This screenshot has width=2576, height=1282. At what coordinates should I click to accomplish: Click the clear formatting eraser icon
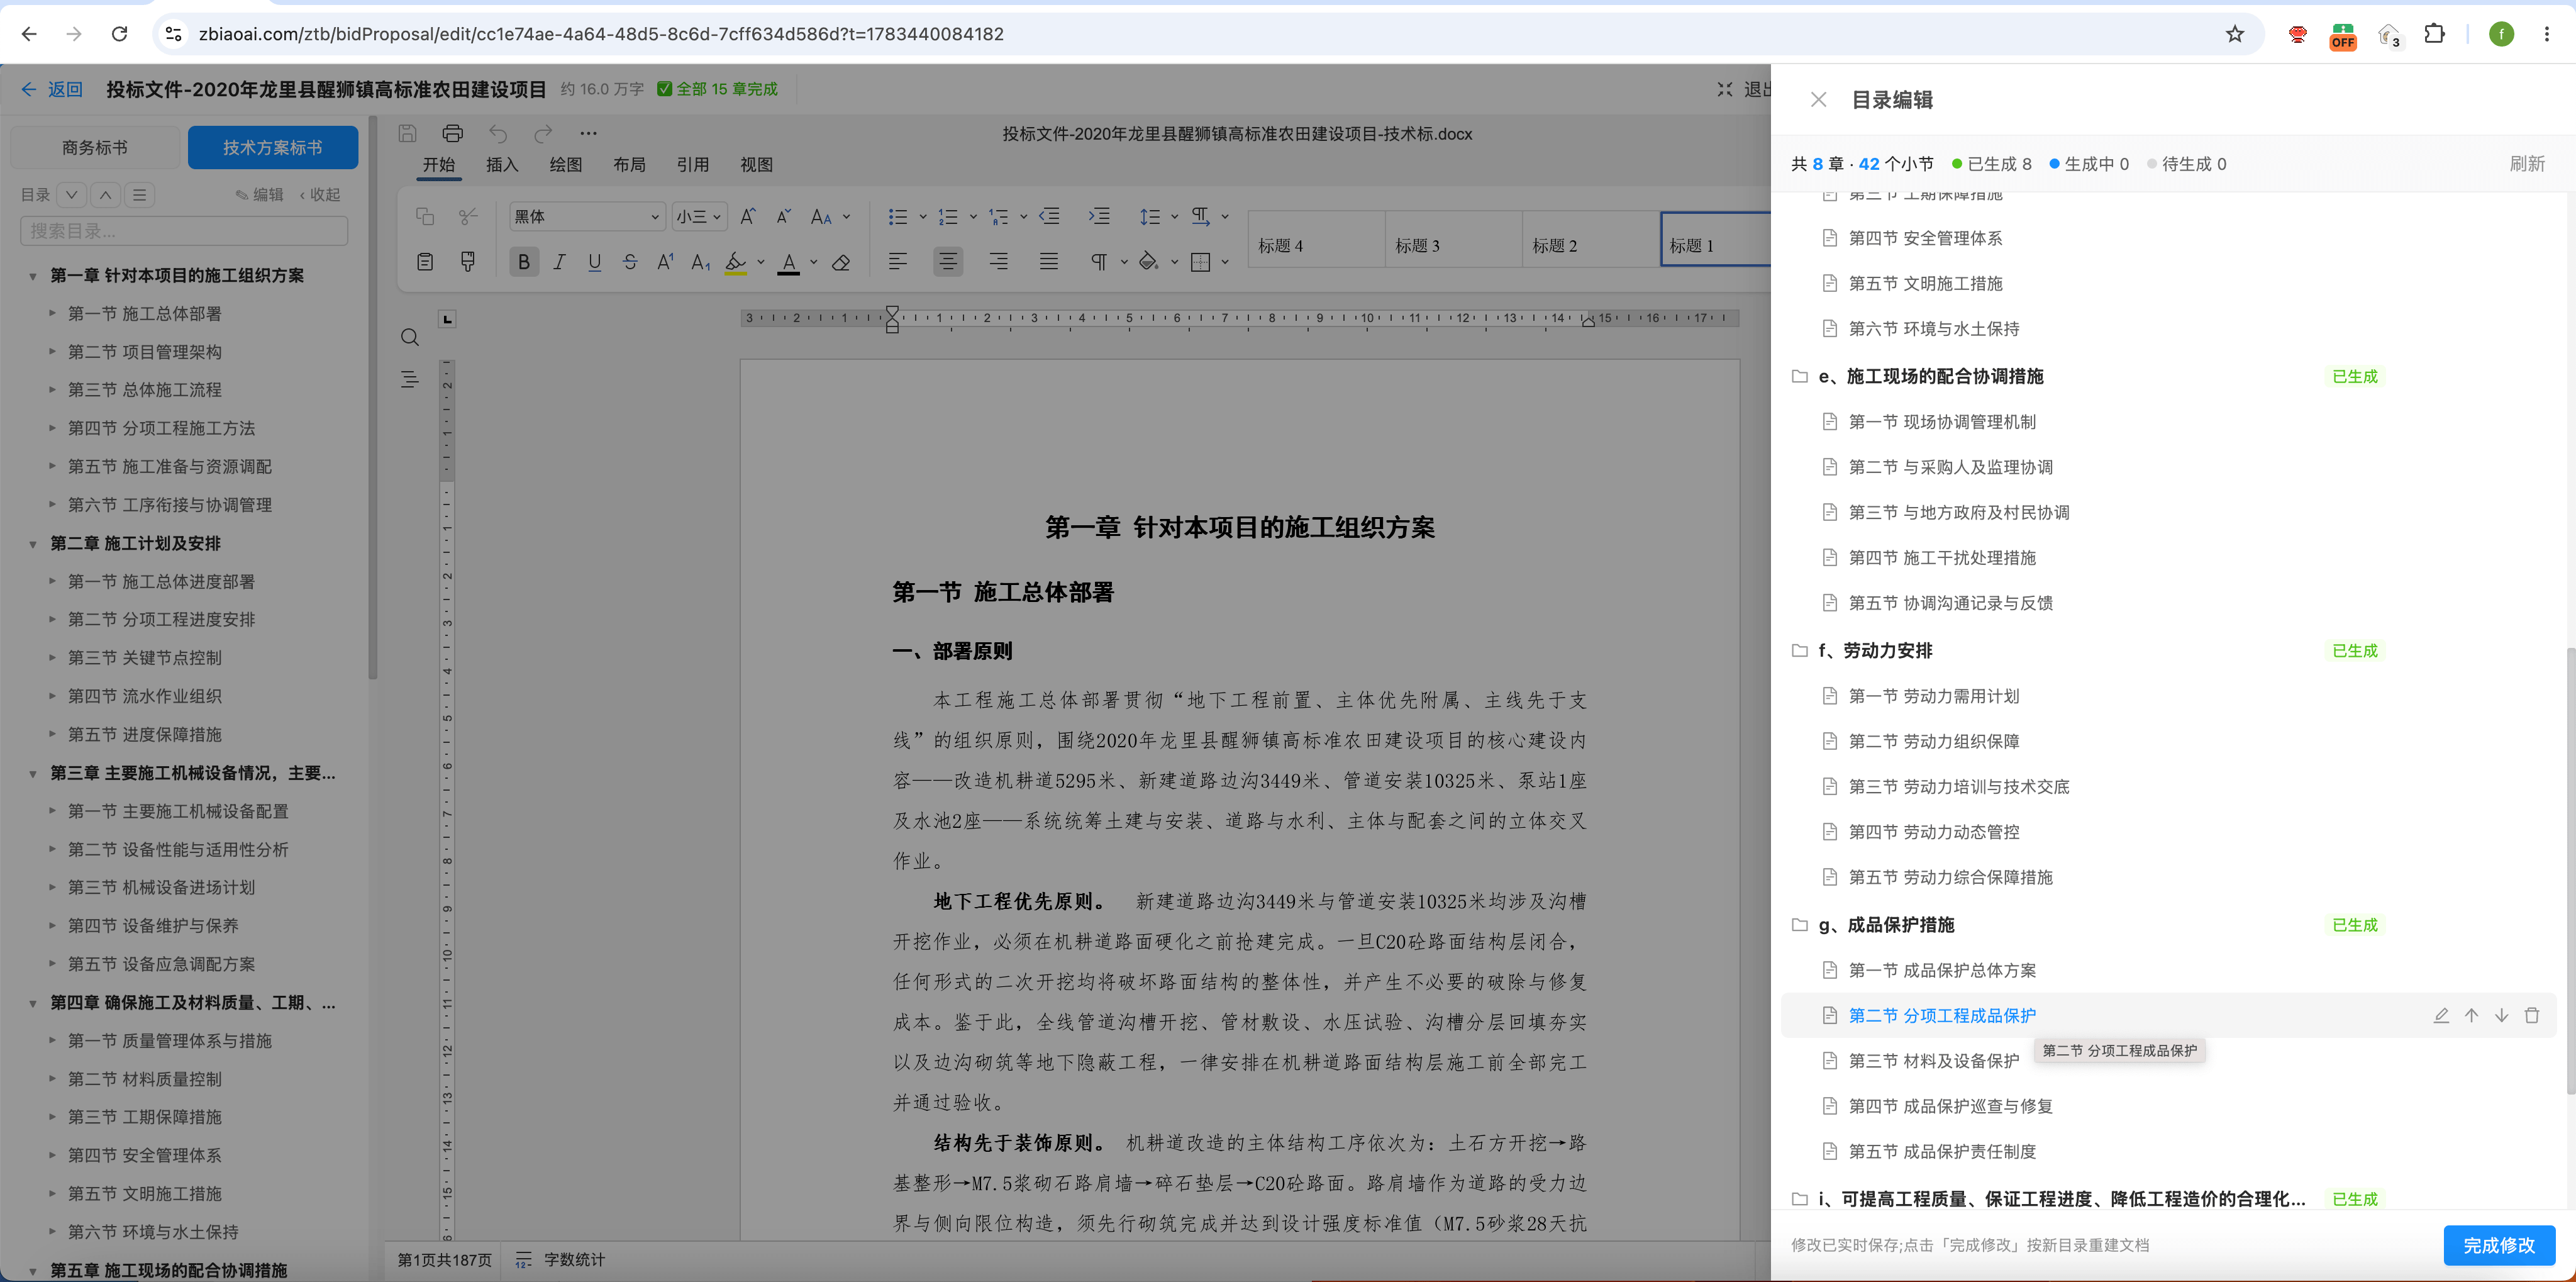(x=842, y=262)
